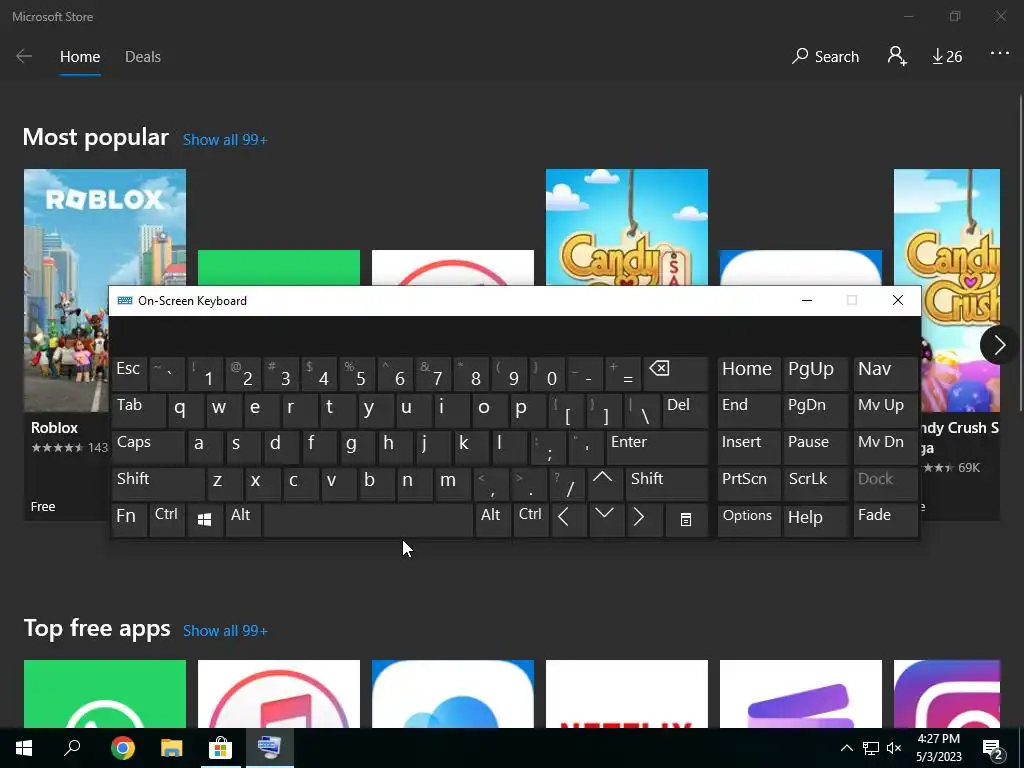Click the muted volume tray icon

pyautogui.click(x=894, y=748)
